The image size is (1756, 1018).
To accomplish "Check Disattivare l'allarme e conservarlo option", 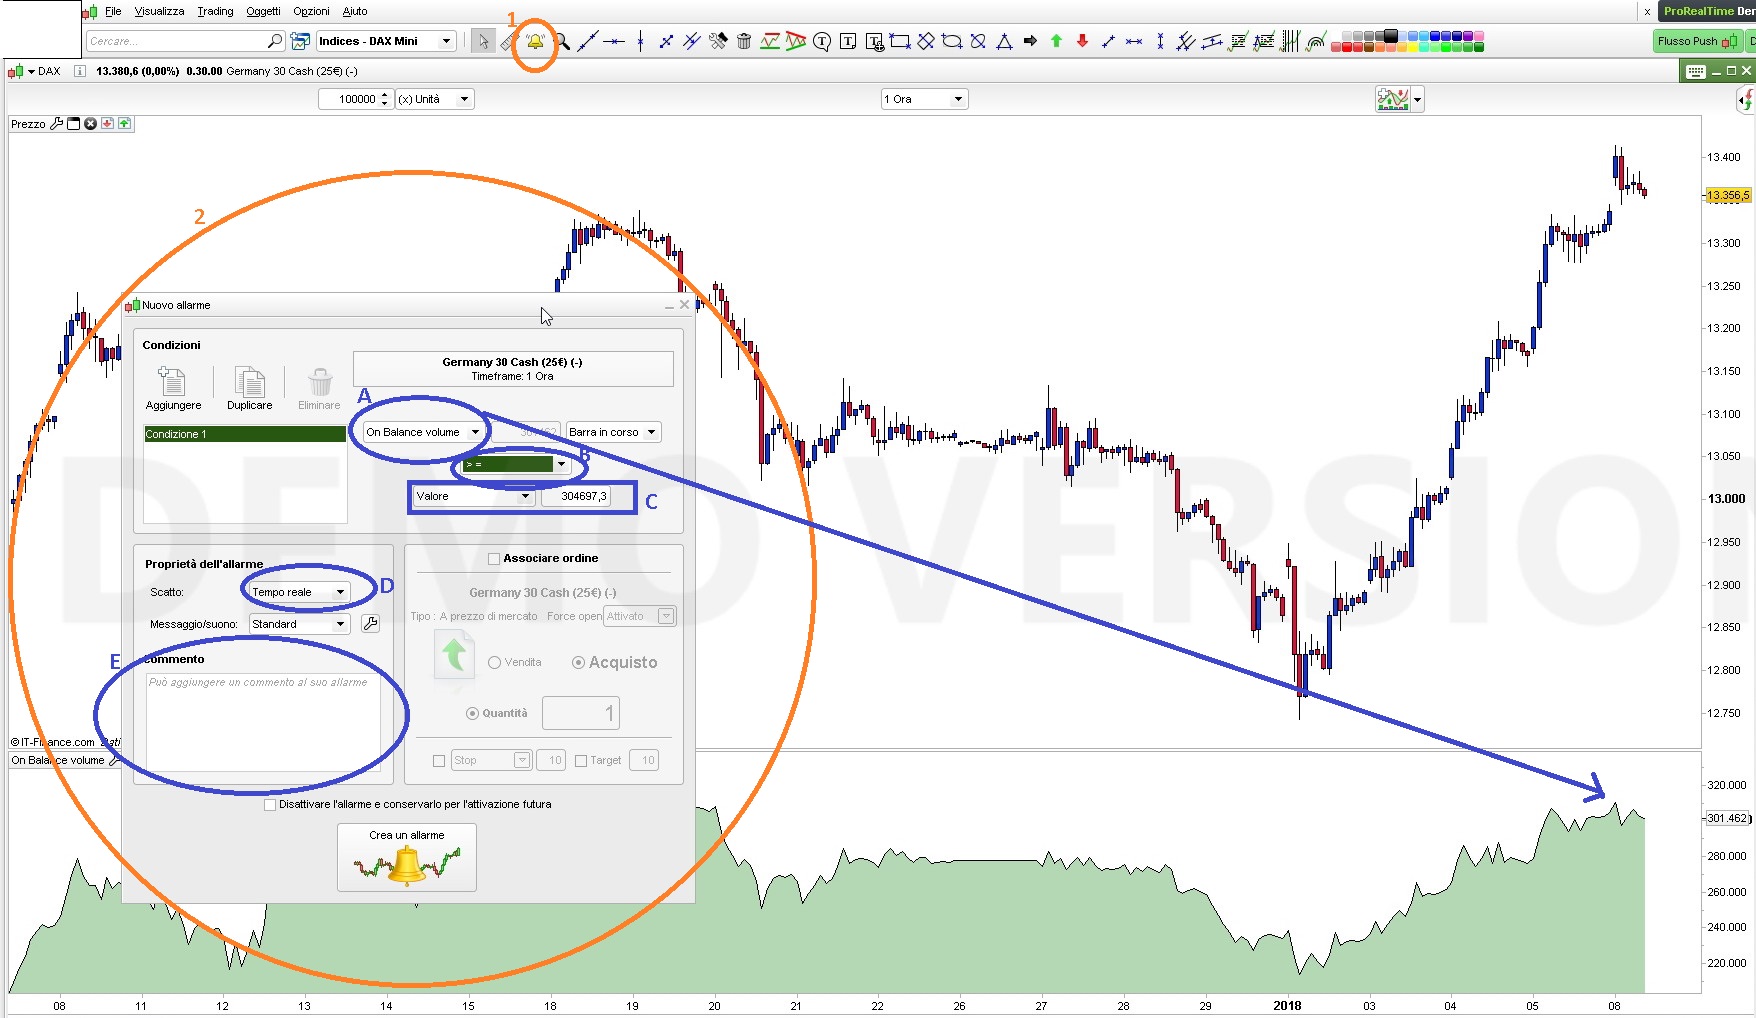I will tap(270, 805).
